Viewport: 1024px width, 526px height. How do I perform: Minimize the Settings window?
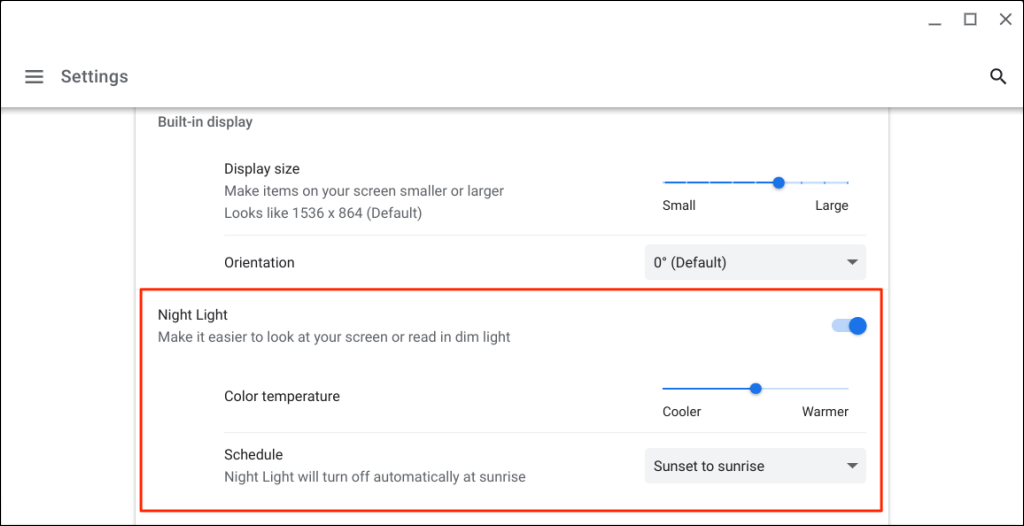coord(934,20)
